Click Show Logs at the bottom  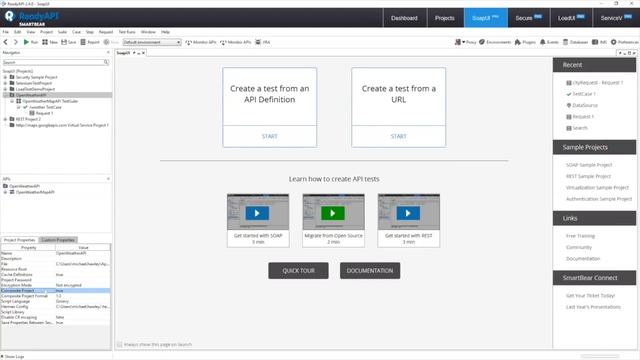tap(14, 356)
